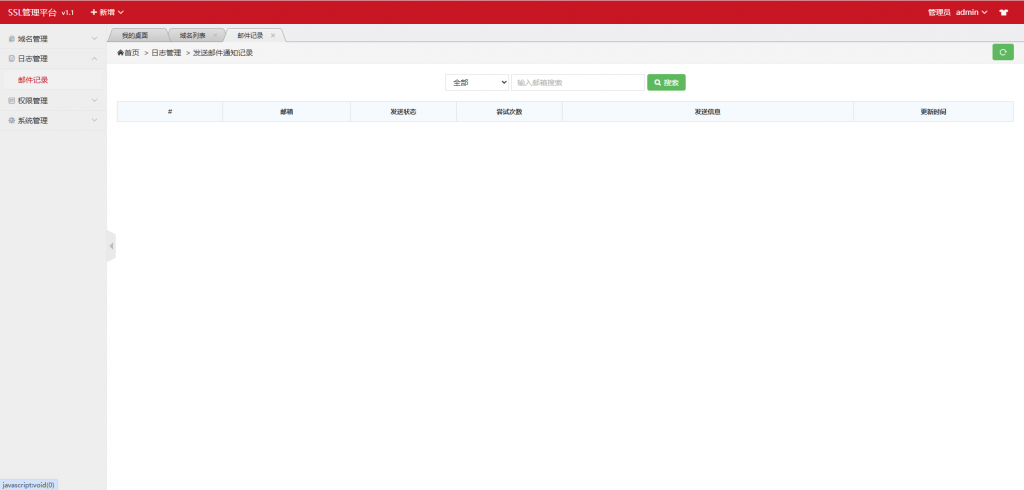The height and width of the screenshot is (490, 1024).
Task: Switch to the 域名列表 tab
Action: point(193,35)
